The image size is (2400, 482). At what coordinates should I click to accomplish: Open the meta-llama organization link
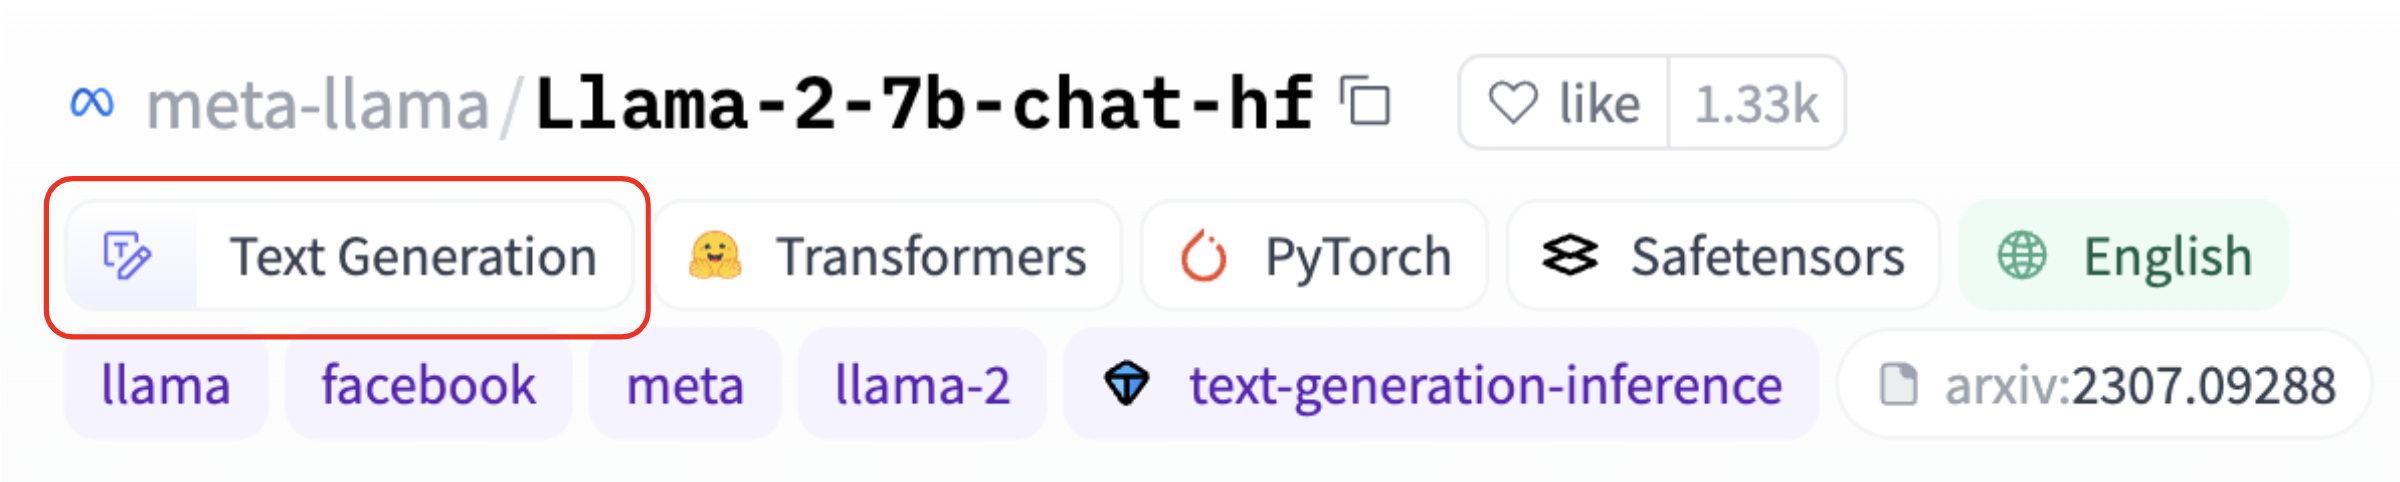coord(317,104)
